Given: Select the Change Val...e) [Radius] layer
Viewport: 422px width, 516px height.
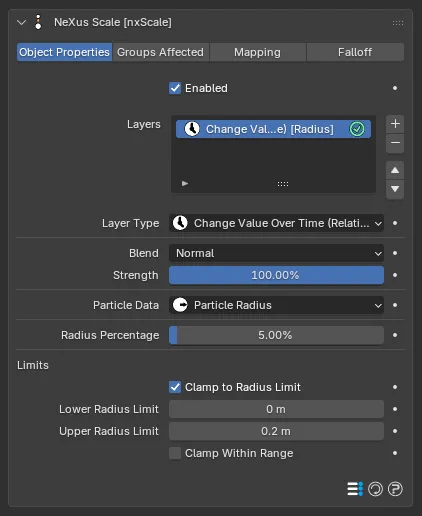Looking at the screenshot, I should [273, 129].
